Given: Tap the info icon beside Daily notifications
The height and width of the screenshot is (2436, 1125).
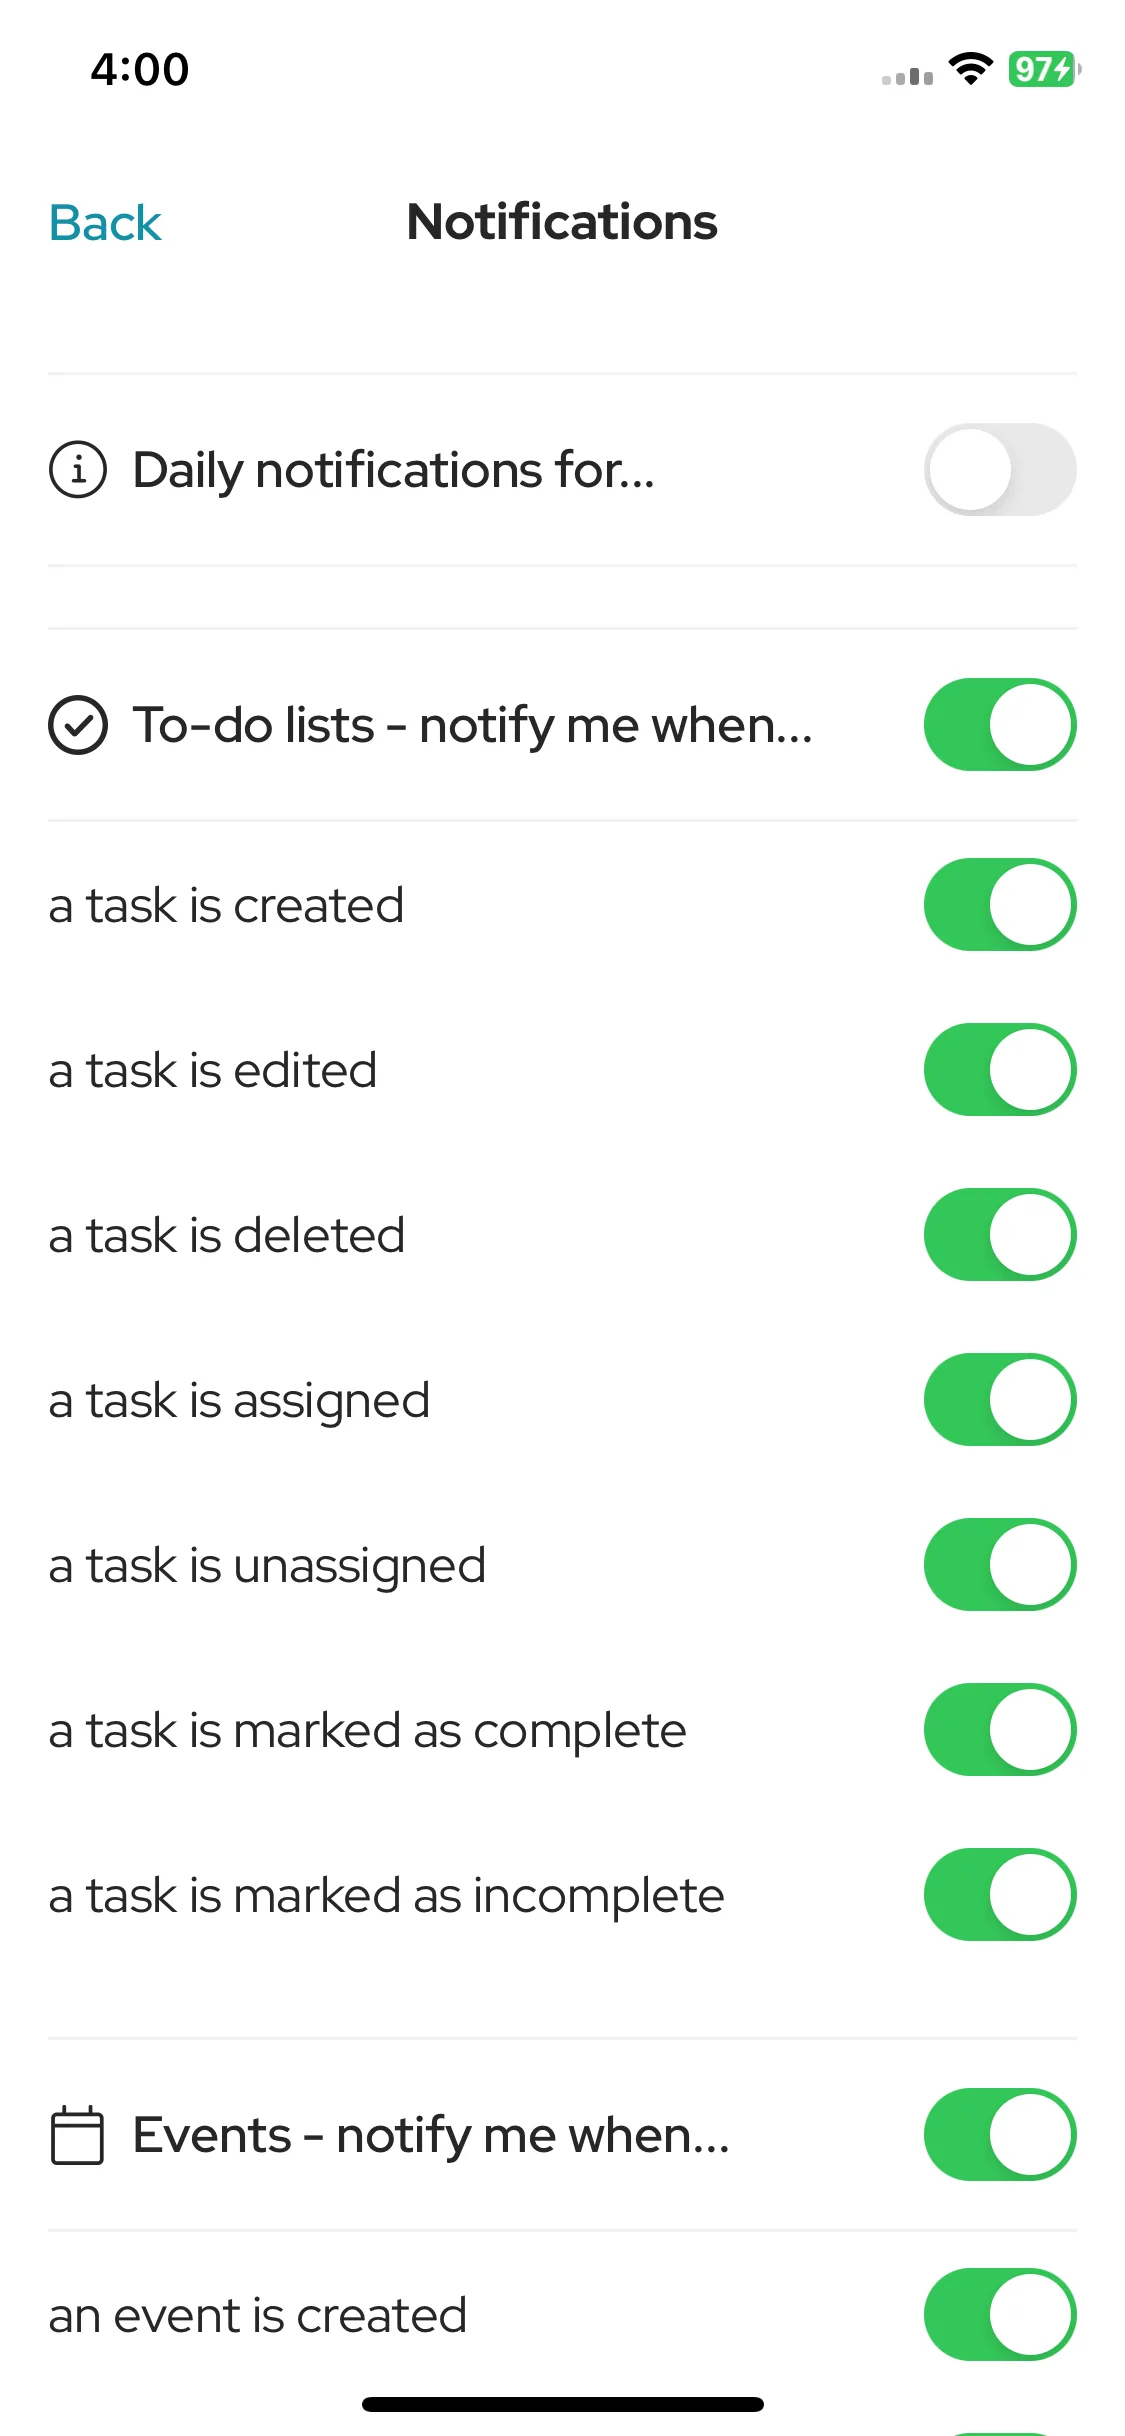Looking at the screenshot, I should point(78,469).
